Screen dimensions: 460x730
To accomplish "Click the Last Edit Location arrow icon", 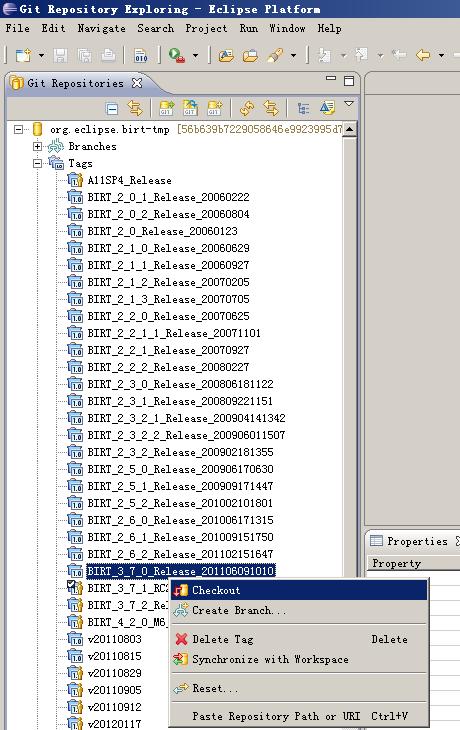I will (x=399, y=55).
